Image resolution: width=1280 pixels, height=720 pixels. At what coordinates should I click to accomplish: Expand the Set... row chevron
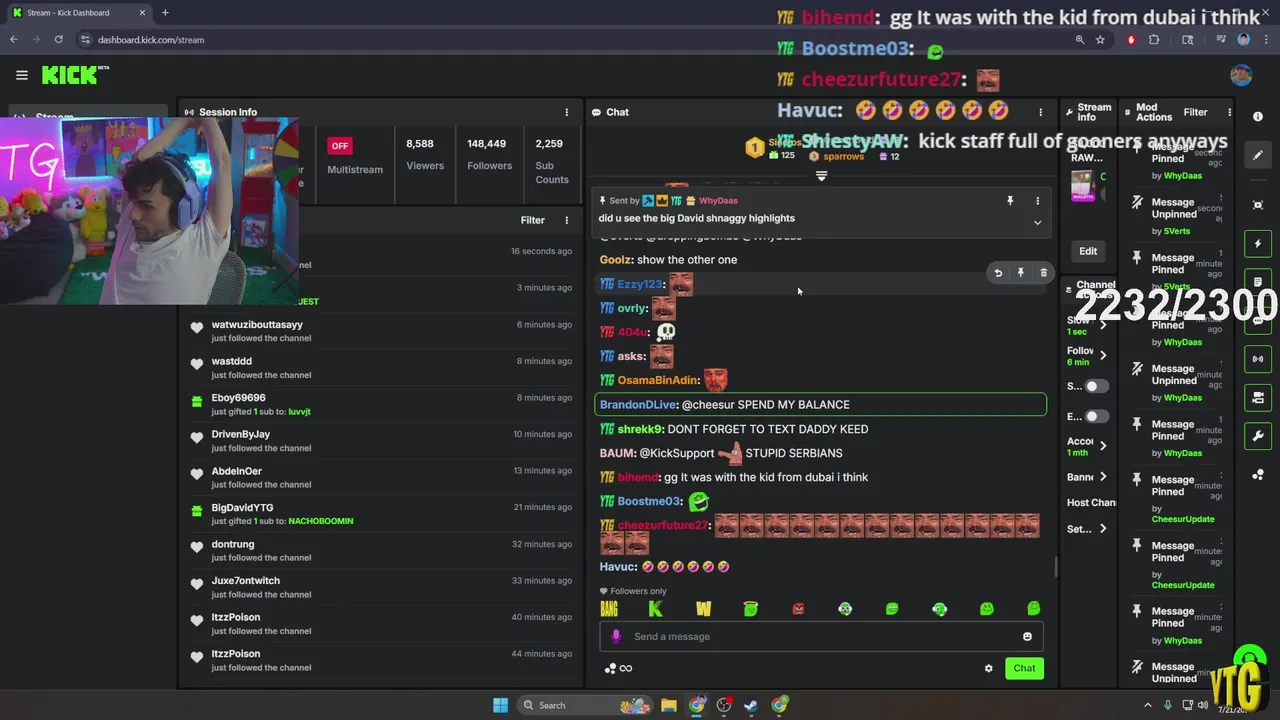(1103, 529)
